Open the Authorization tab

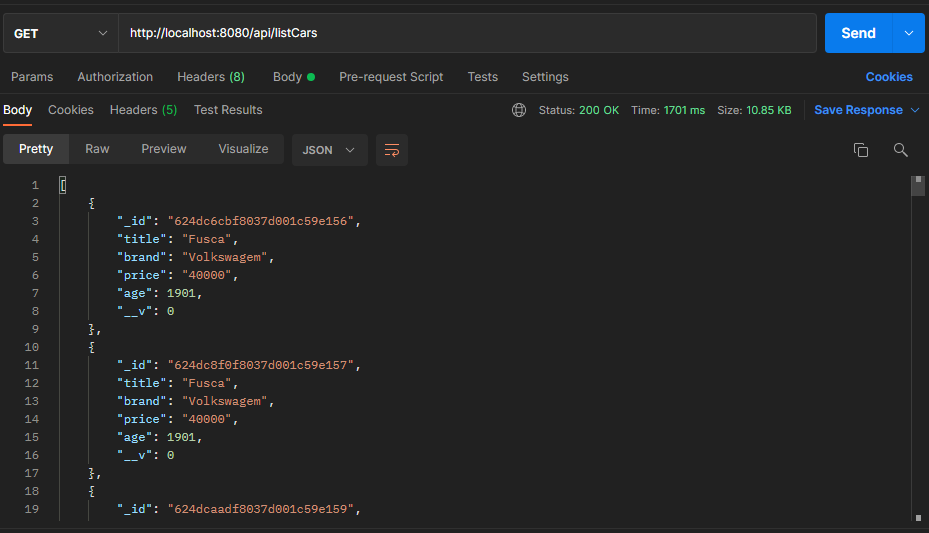click(x=115, y=77)
